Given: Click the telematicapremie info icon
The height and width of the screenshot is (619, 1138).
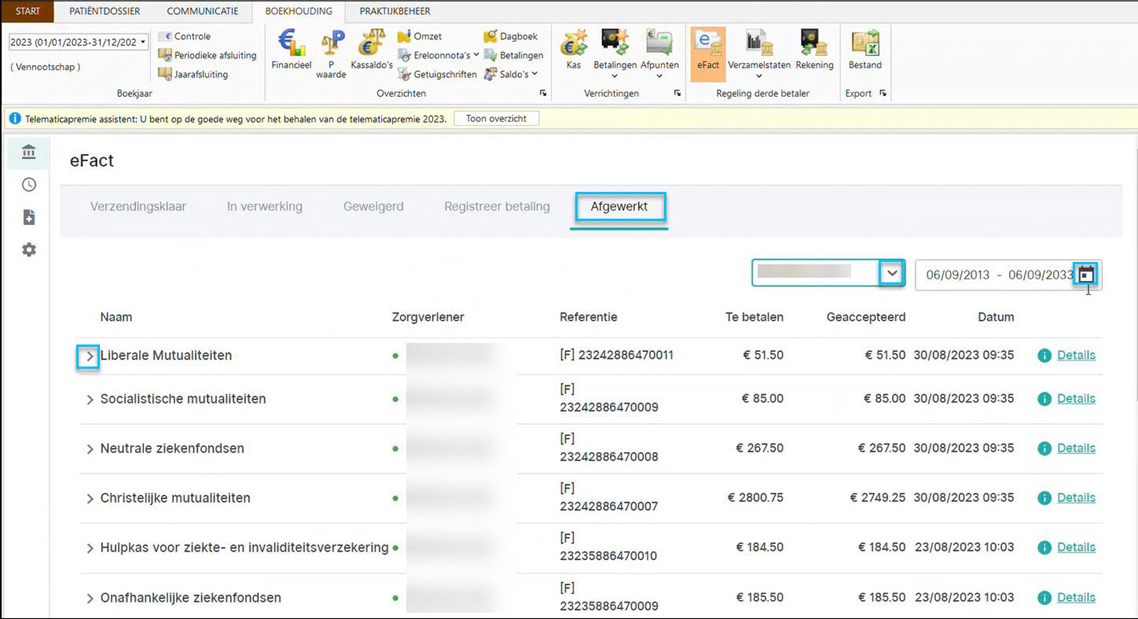Looking at the screenshot, I should (x=15, y=118).
